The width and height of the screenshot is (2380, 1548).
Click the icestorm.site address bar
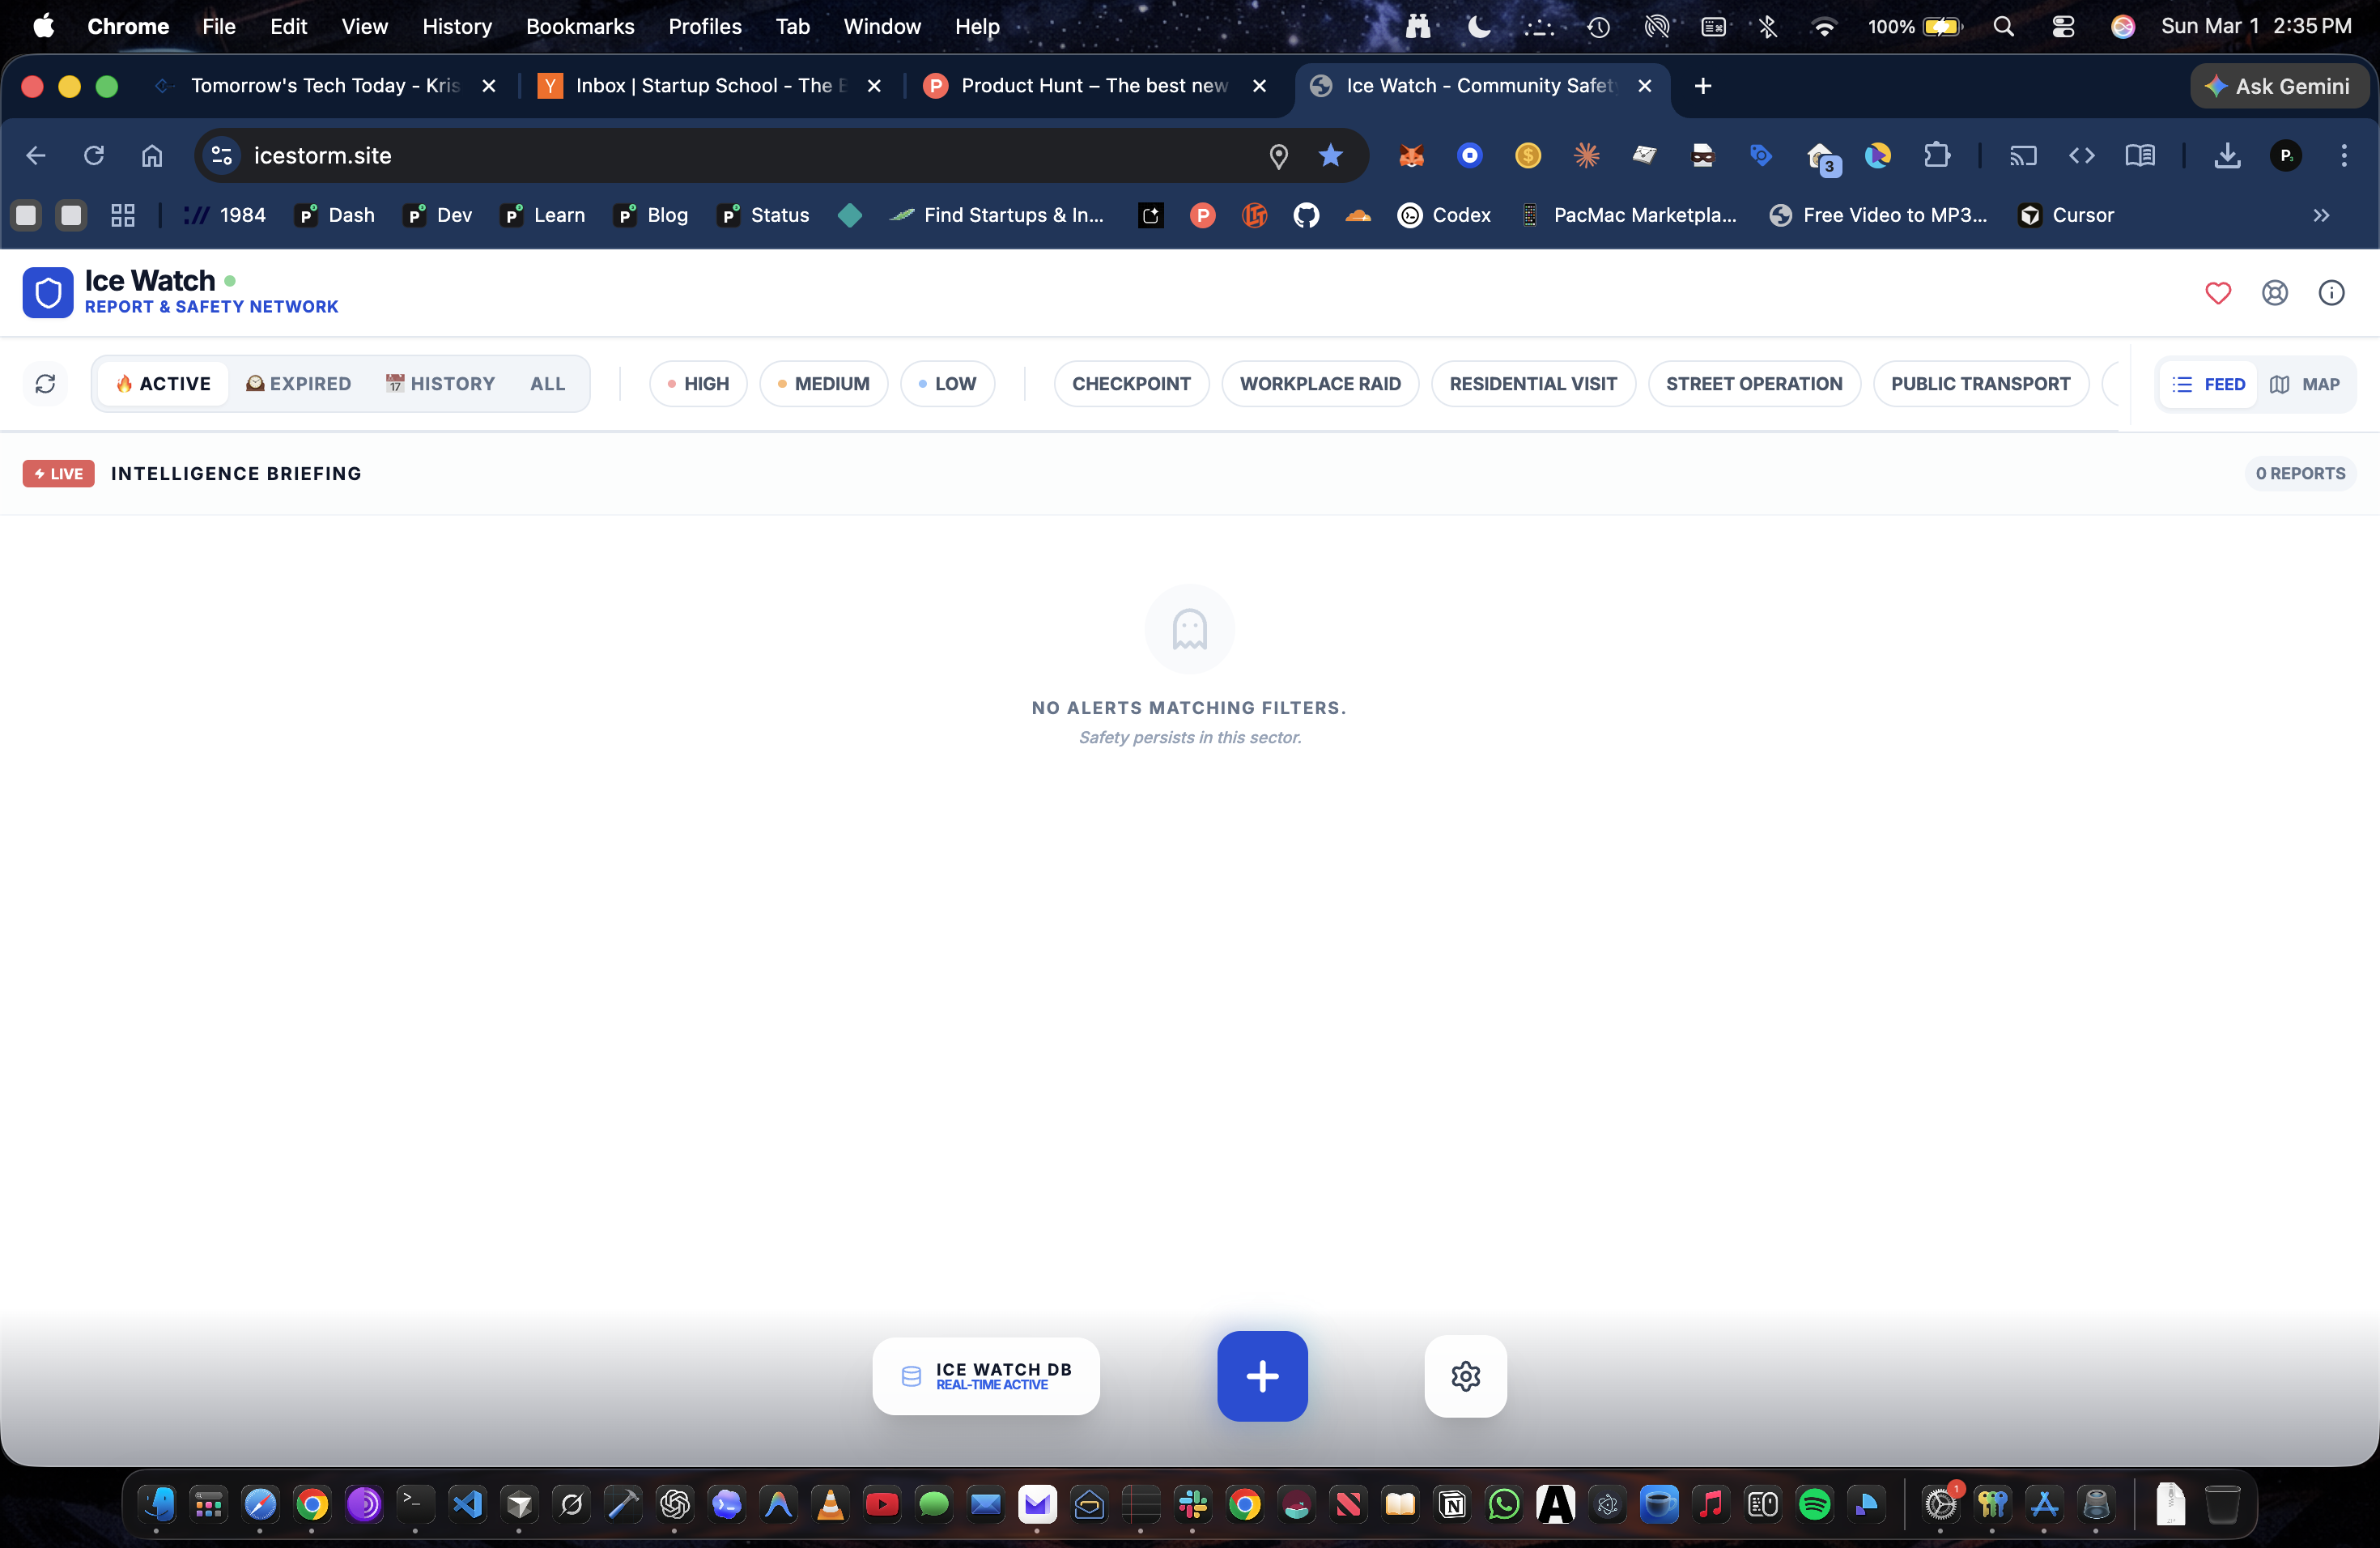pyautogui.click(x=700, y=156)
